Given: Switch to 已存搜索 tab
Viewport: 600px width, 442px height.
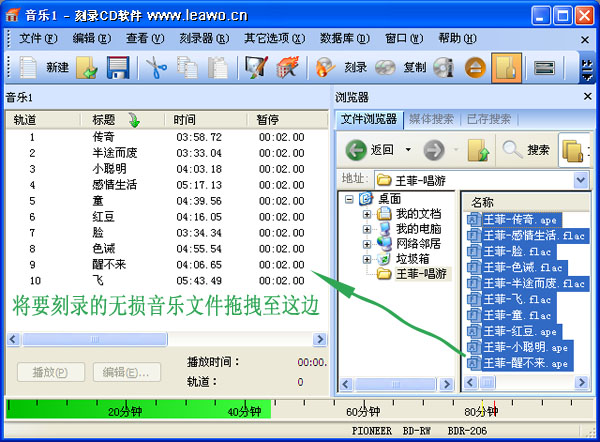Looking at the screenshot, I should [489, 119].
